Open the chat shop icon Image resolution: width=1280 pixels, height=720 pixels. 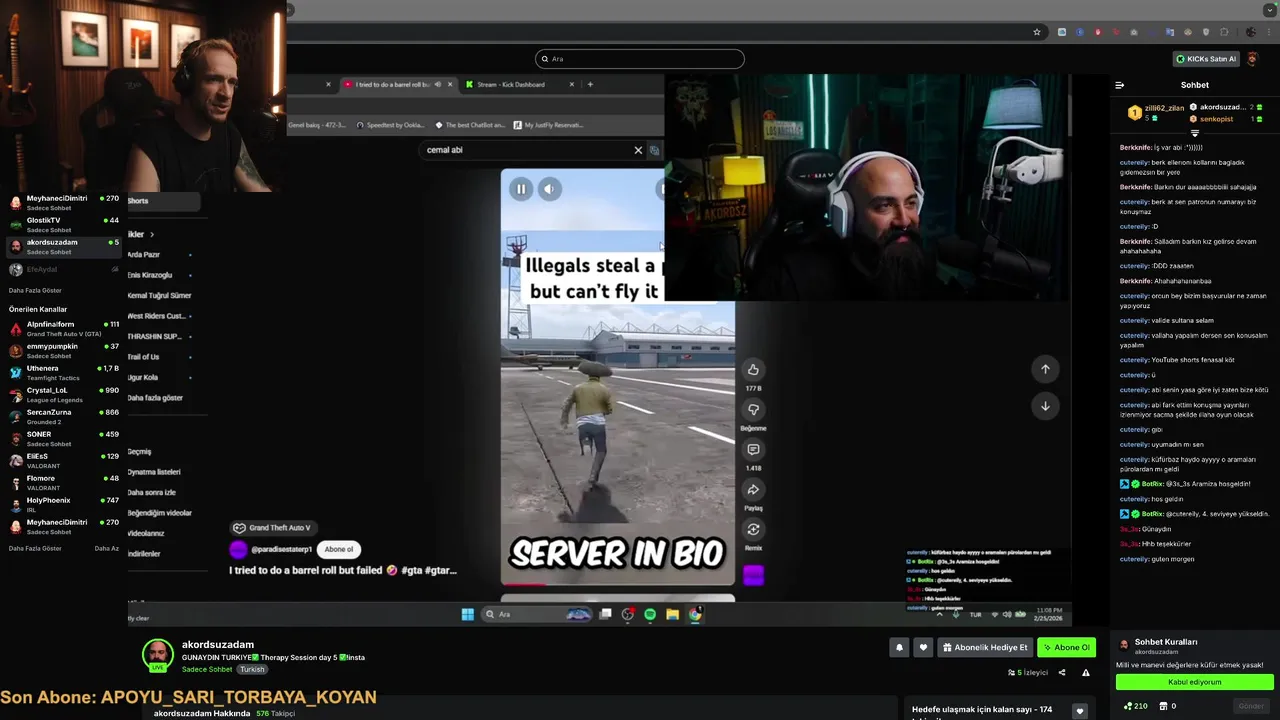(1165, 706)
